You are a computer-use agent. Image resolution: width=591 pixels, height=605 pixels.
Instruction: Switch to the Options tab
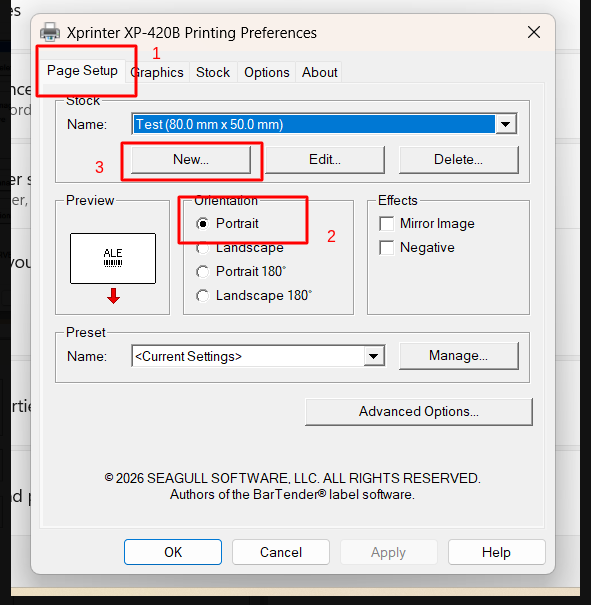point(267,73)
